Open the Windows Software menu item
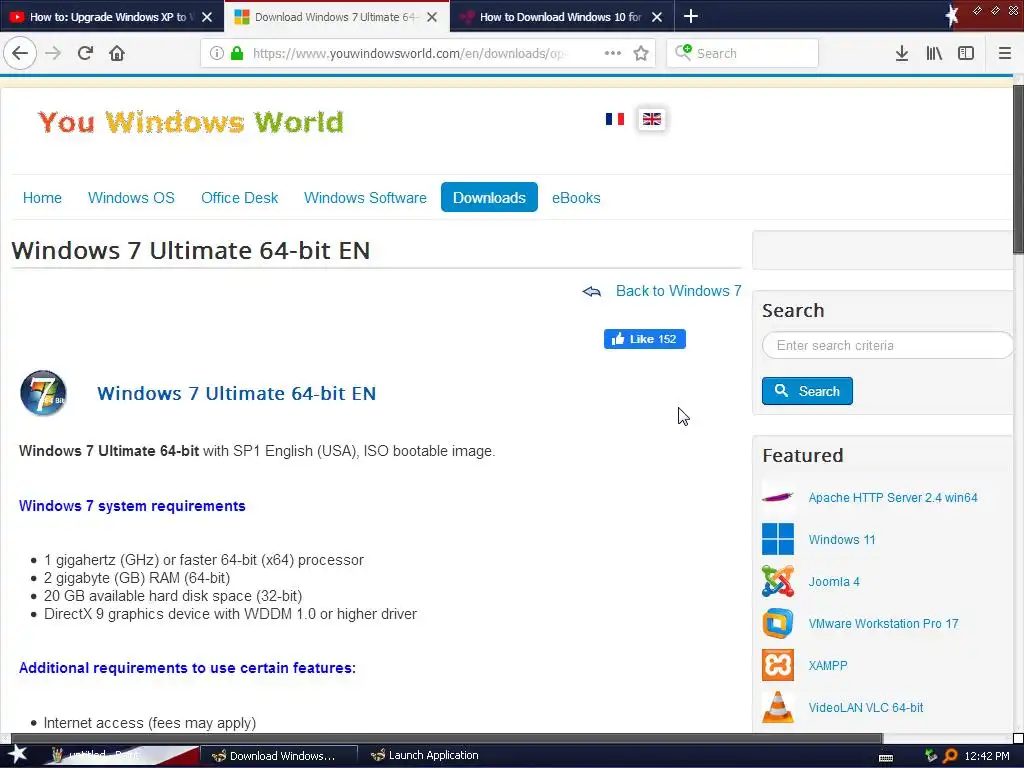 [x=365, y=198]
